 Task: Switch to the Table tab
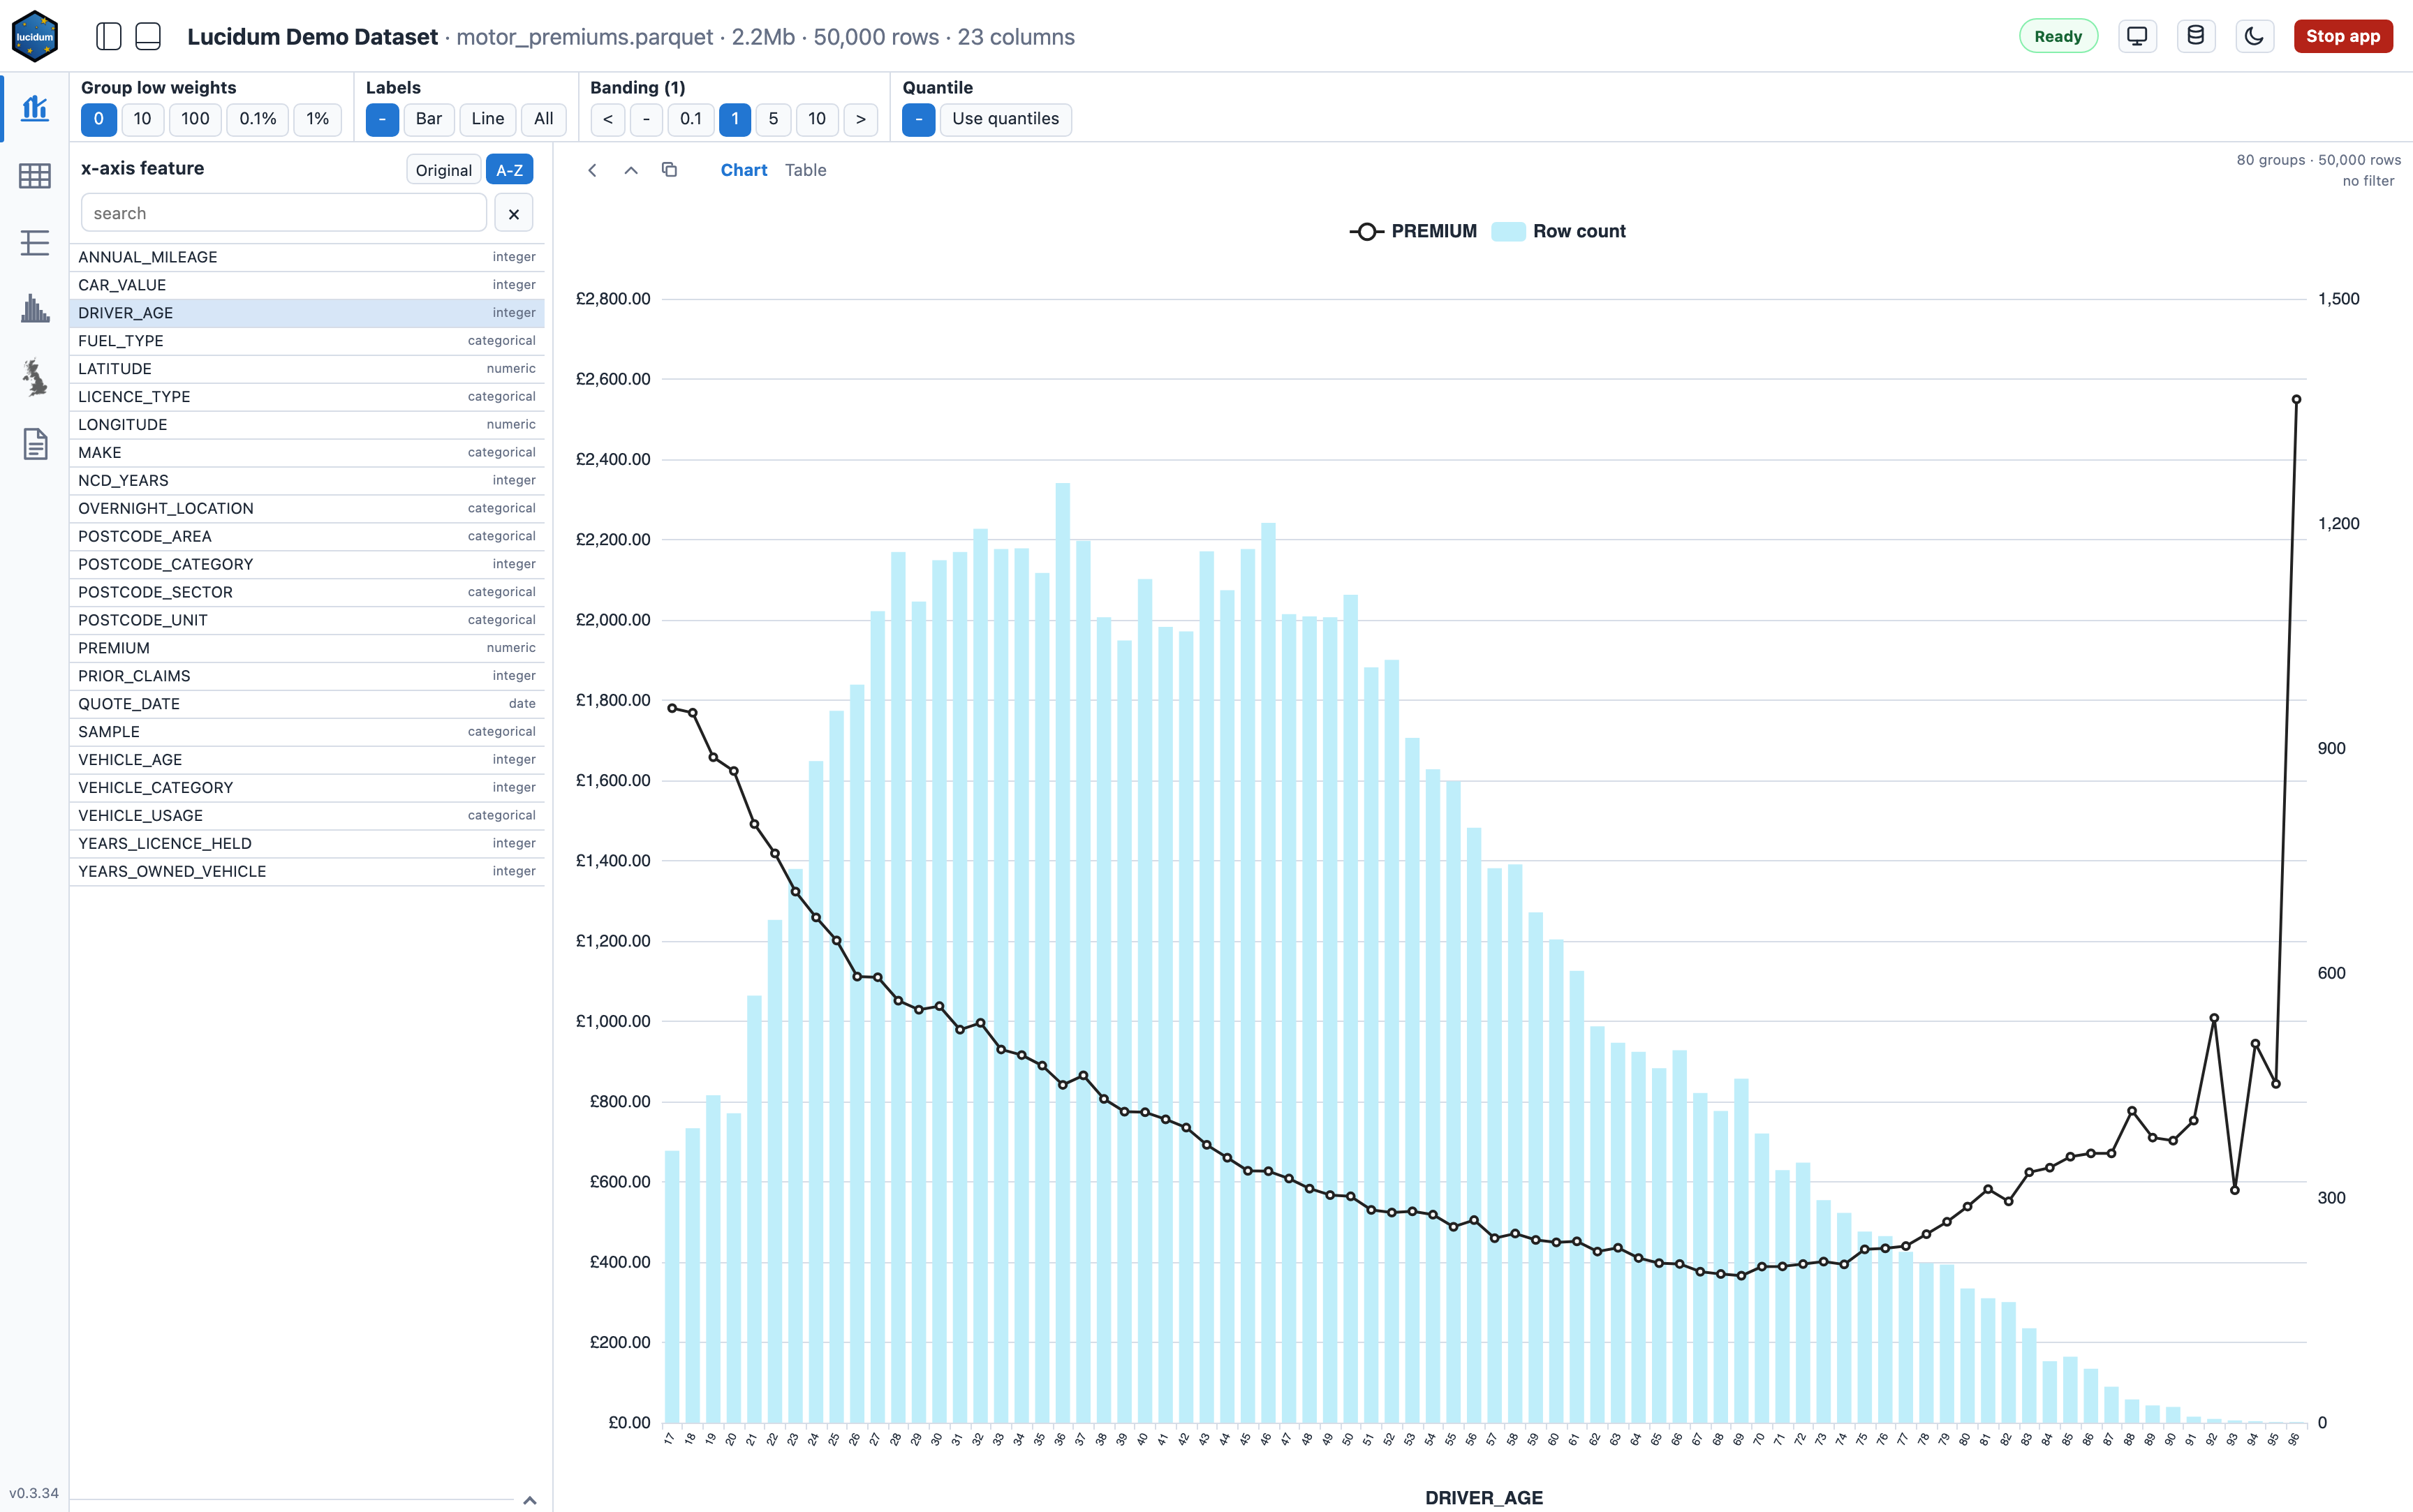point(806,170)
